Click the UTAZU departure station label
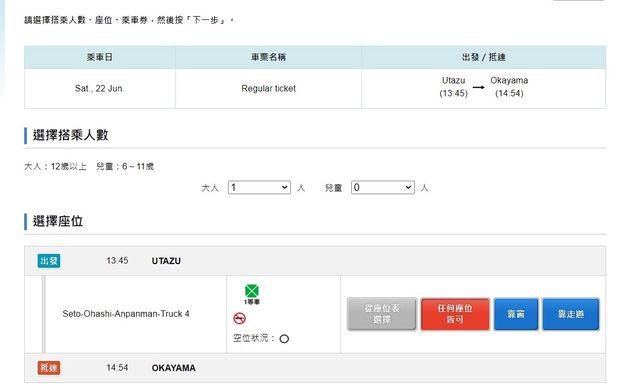Screen dimensions: 640x391 (166, 261)
